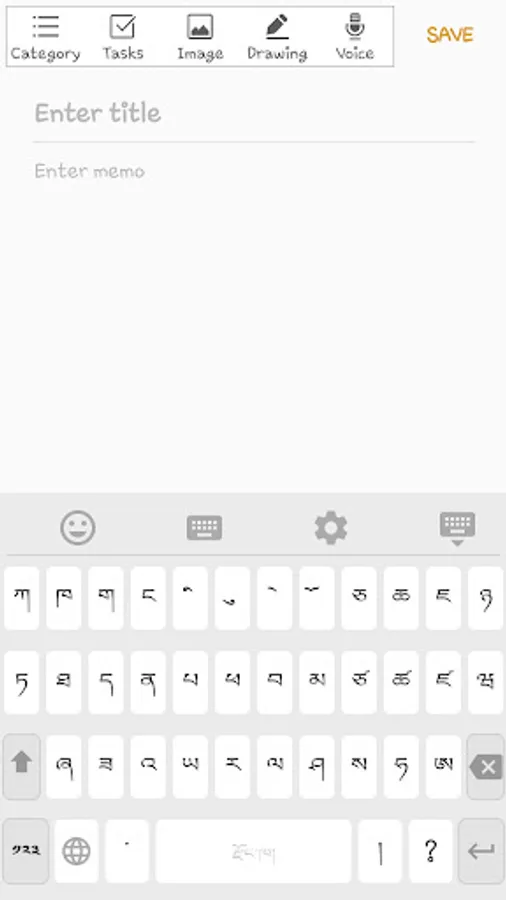Hide the keyboard with collapse icon

click(x=457, y=529)
